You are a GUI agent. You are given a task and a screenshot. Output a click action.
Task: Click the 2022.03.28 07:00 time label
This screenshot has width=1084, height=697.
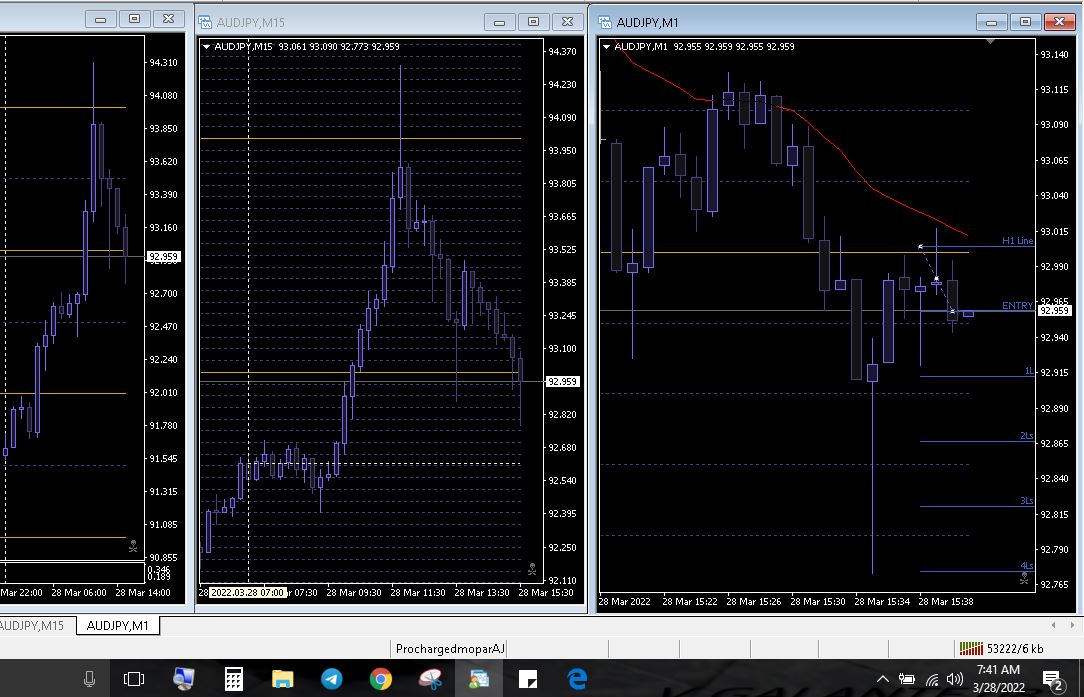(247, 593)
